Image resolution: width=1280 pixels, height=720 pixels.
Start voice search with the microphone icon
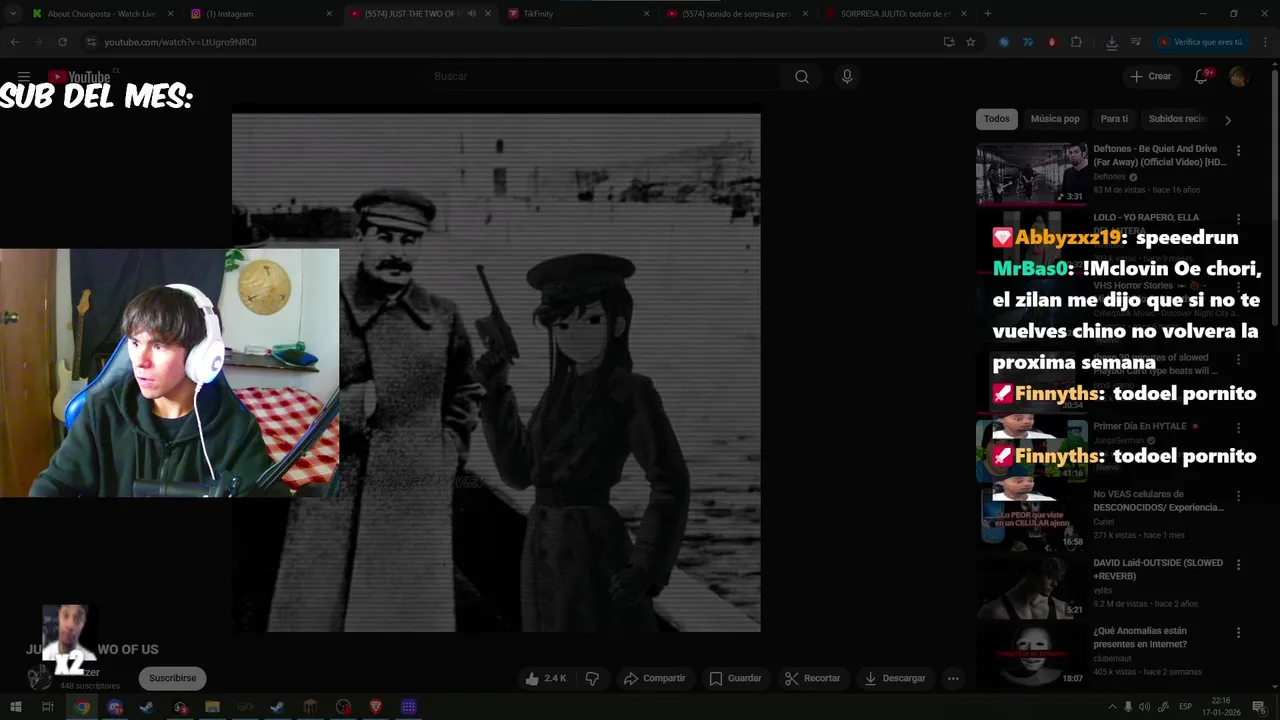tap(847, 77)
